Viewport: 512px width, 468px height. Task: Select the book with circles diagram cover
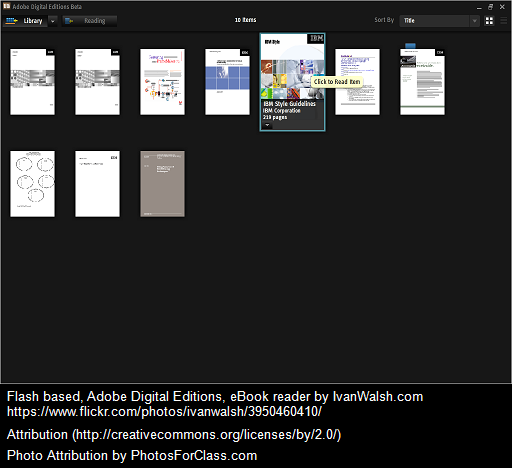[x=32, y=184]
